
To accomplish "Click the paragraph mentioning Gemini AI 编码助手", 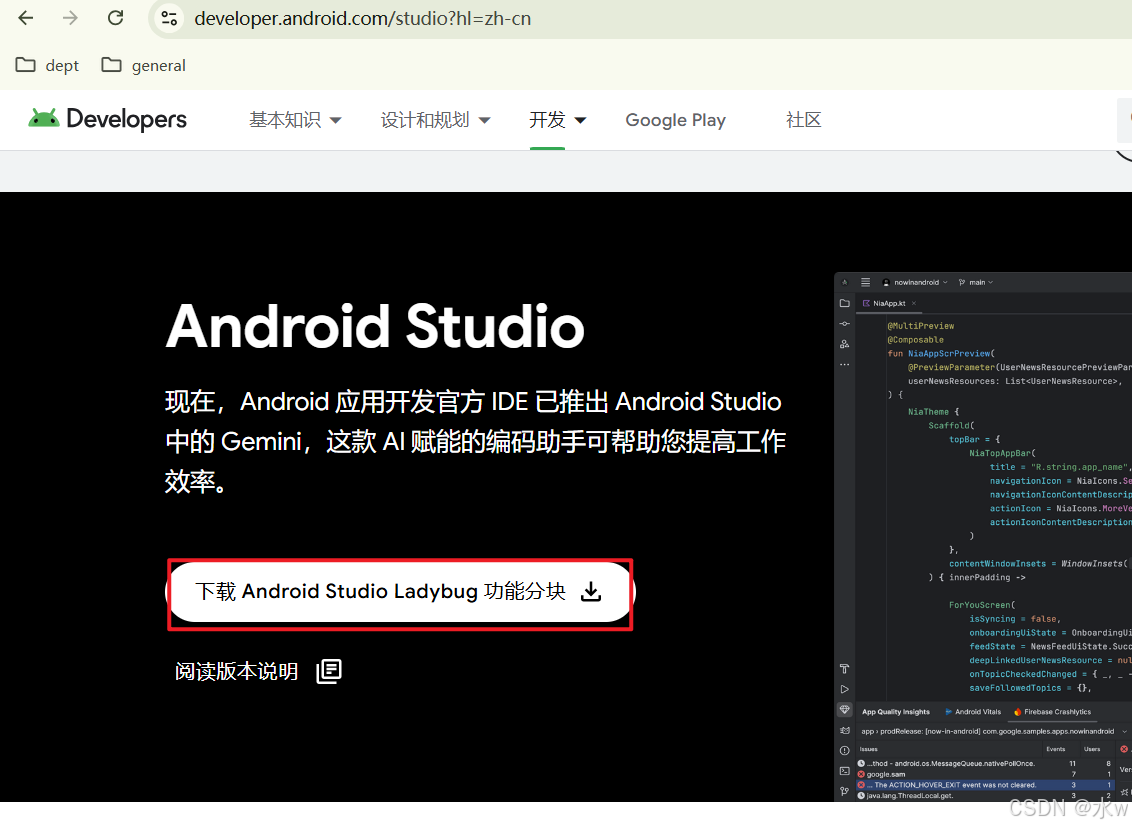I will (475, 441).
